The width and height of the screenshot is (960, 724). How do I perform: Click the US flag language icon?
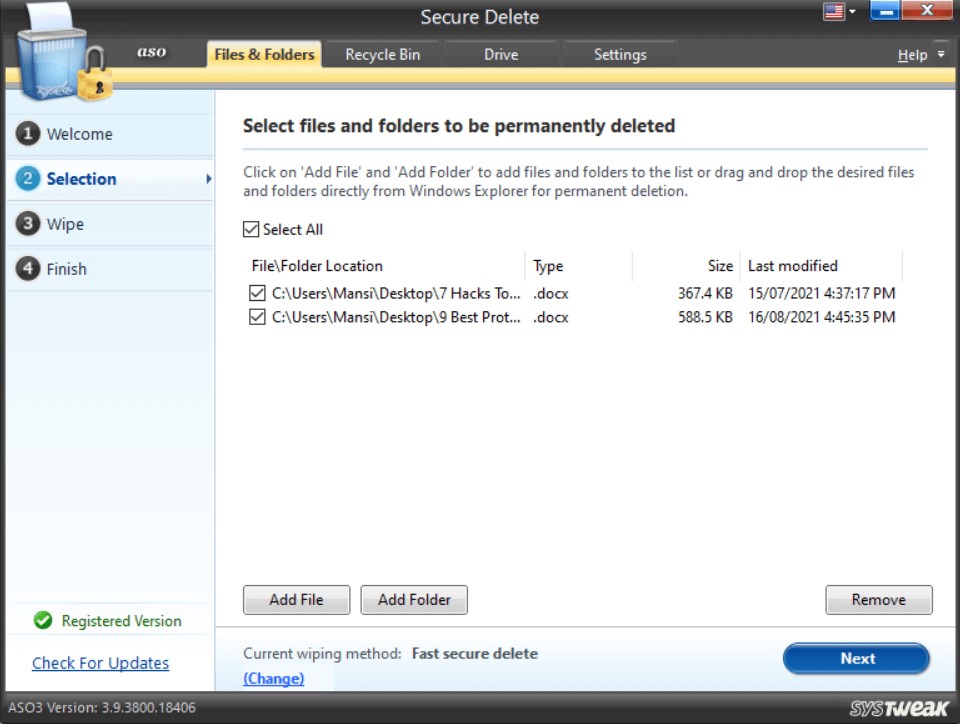(832, 12)
